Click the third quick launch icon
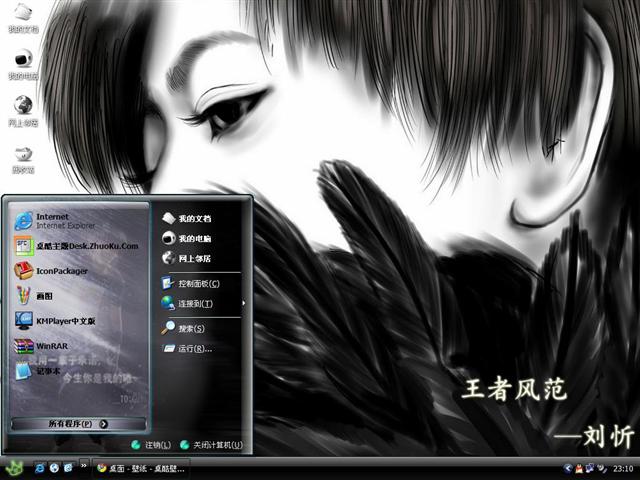Viewport: 640px width, 480px height. (68, 468)
